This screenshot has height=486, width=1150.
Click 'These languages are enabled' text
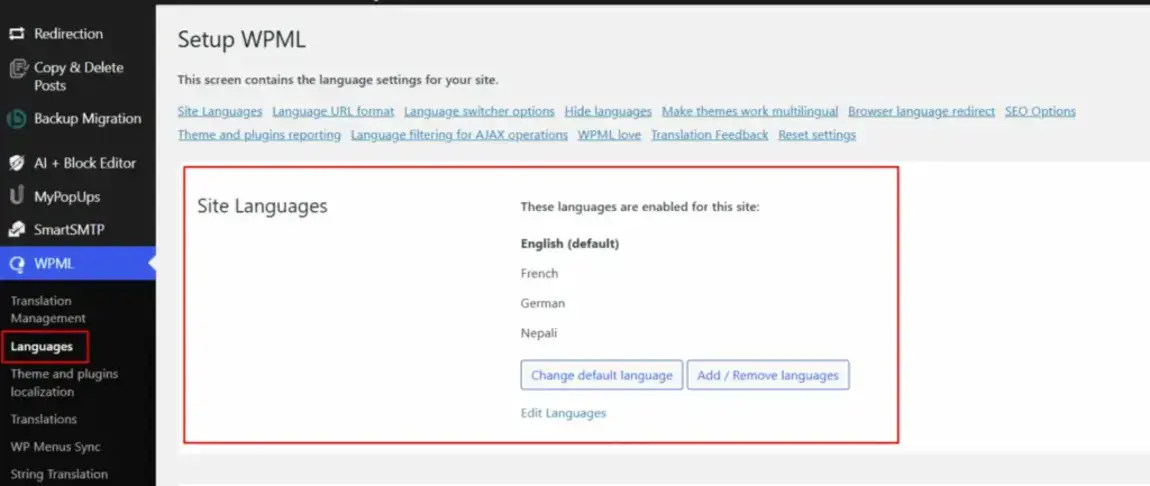click(640, 207)
